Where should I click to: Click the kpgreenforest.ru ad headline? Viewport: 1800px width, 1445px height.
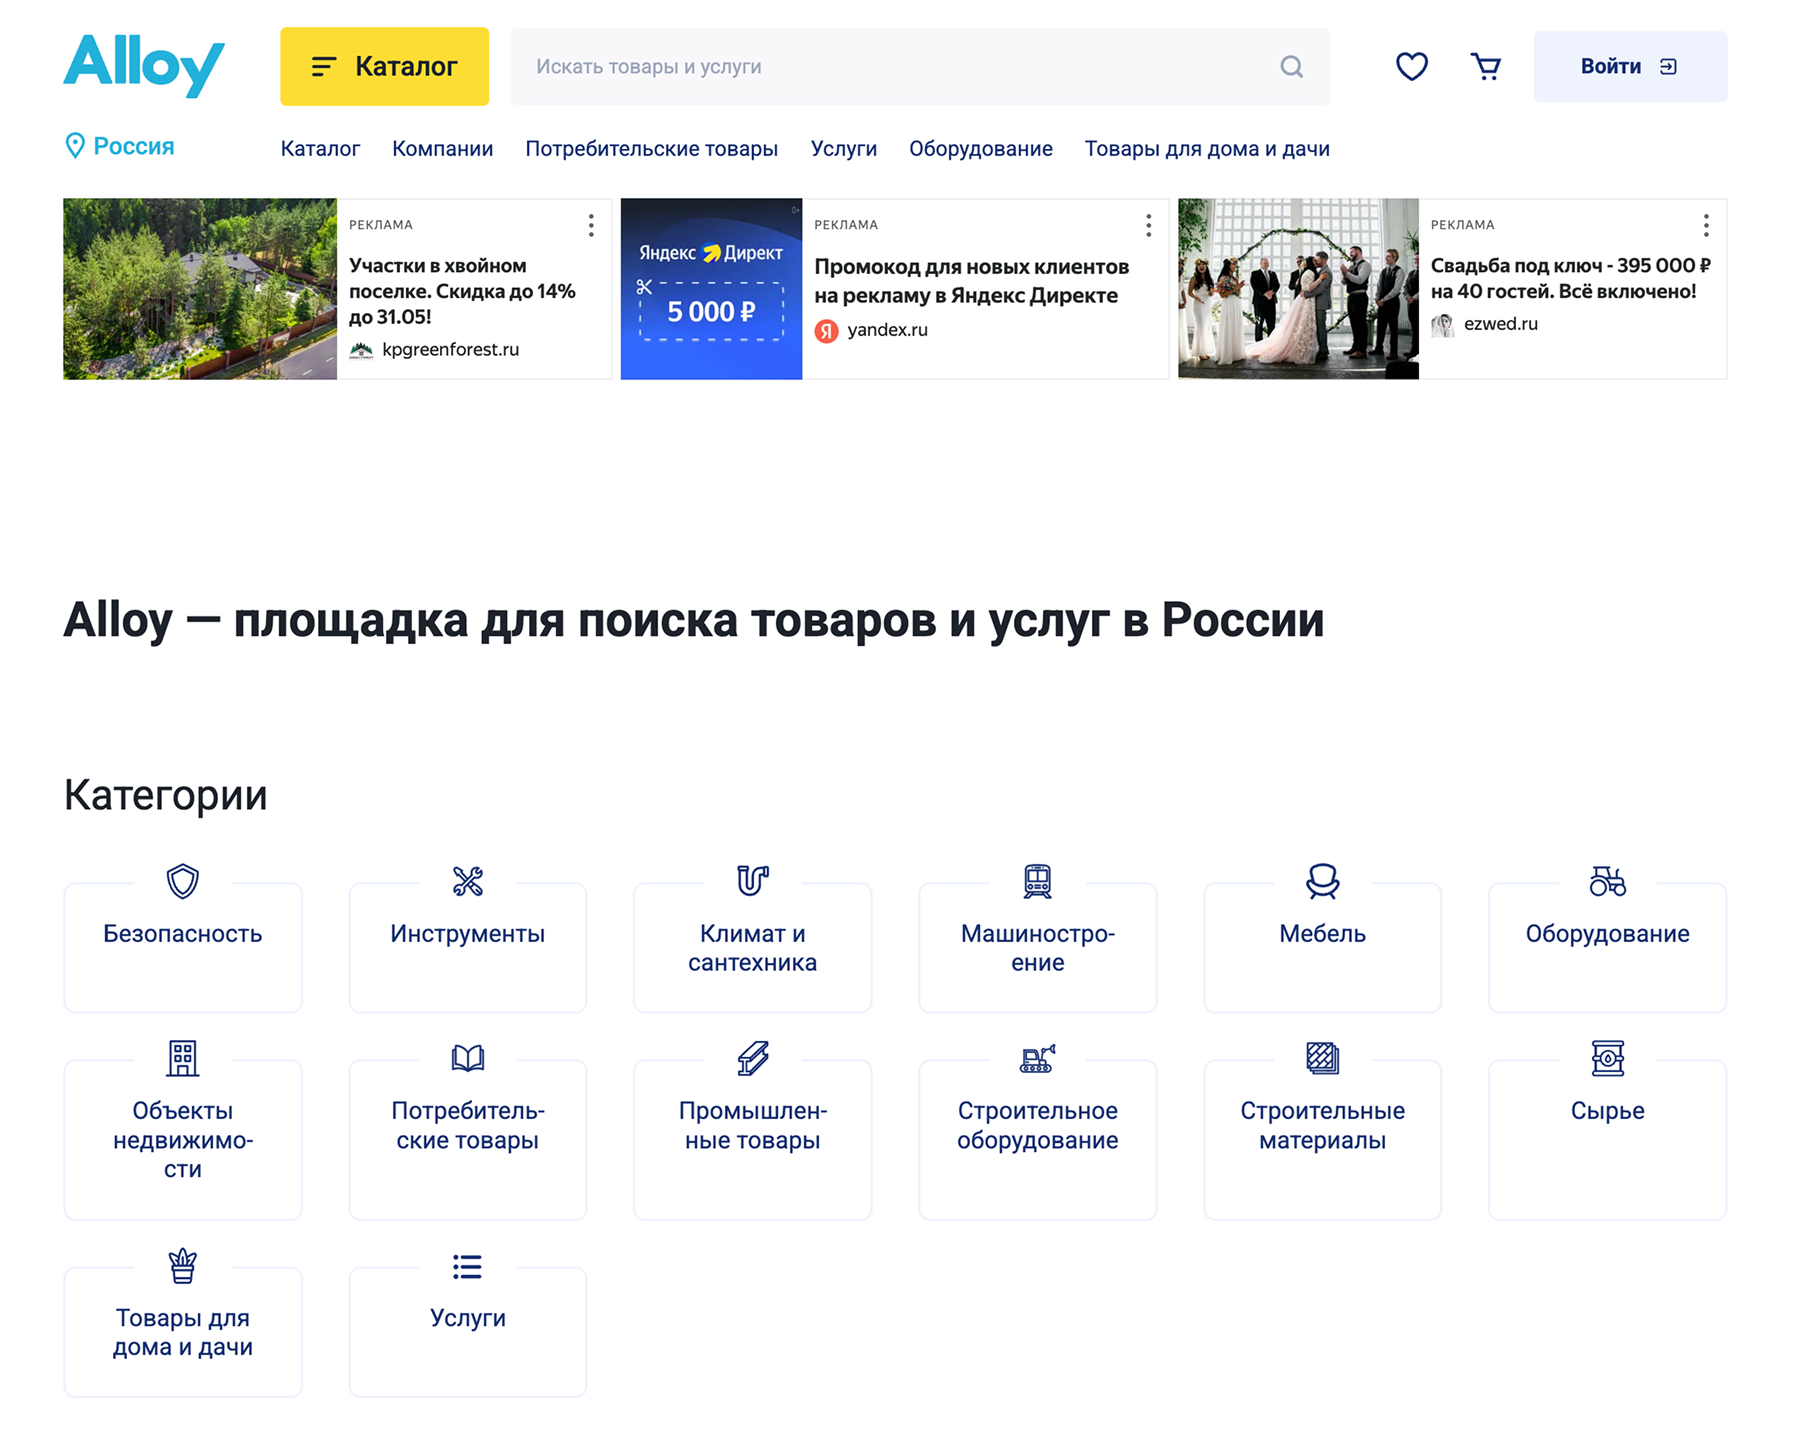click(462, 291)
